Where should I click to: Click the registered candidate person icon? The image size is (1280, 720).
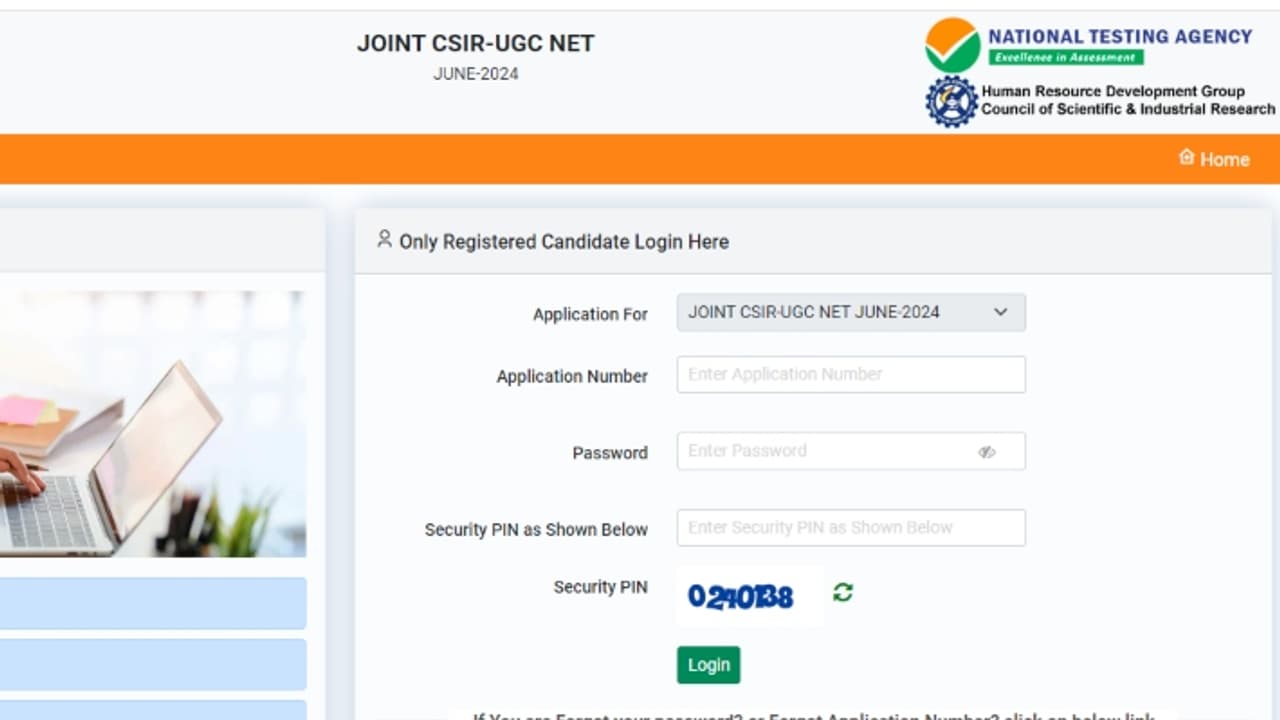(x=383, y=239)
